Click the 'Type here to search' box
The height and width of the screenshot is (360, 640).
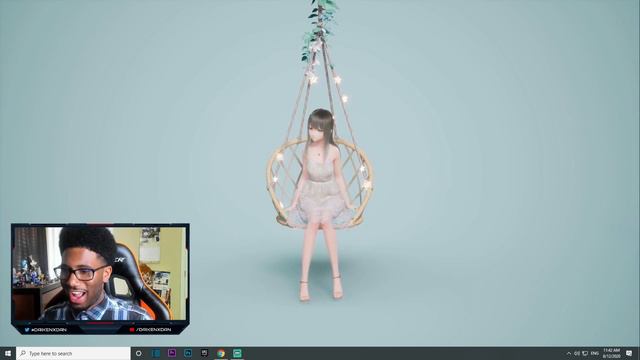click(73, 353)
